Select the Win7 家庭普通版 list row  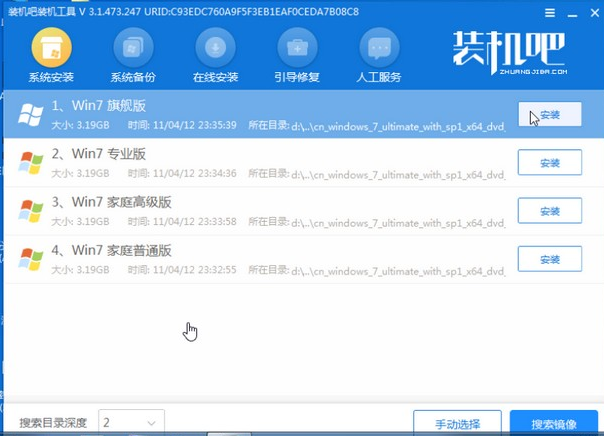click(x=260, y=259)
